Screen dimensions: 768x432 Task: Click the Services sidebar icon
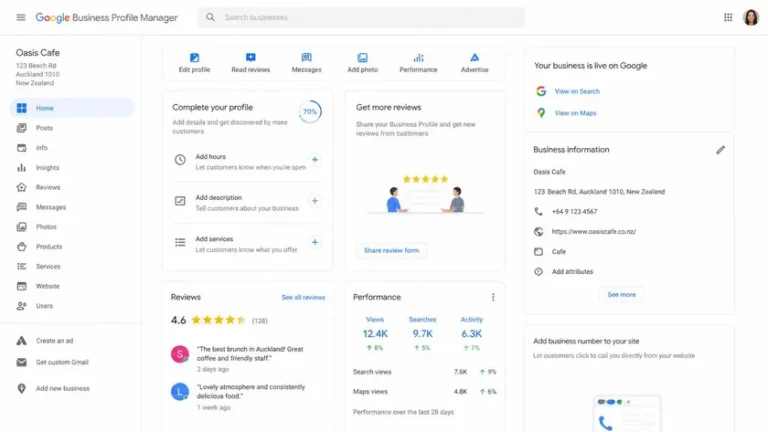(22, 266)
